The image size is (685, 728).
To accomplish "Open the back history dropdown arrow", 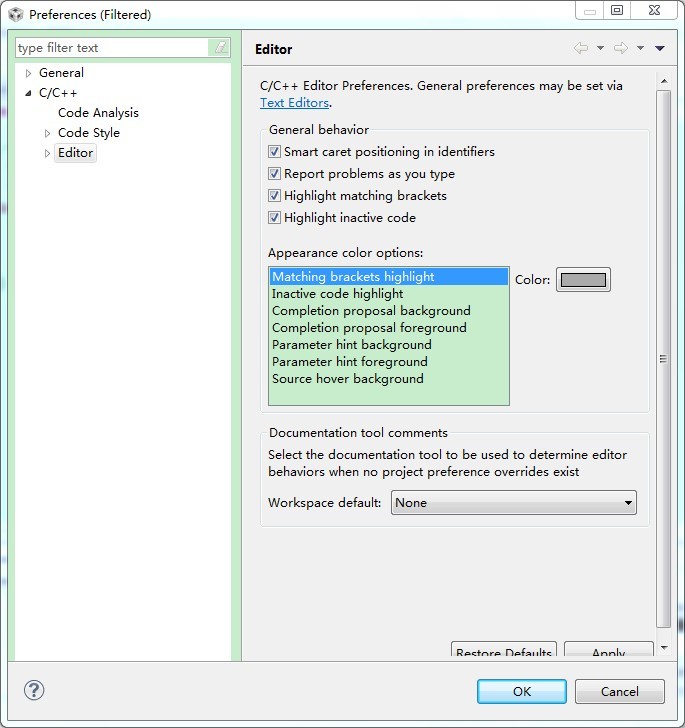I will (x=600, y=48).
